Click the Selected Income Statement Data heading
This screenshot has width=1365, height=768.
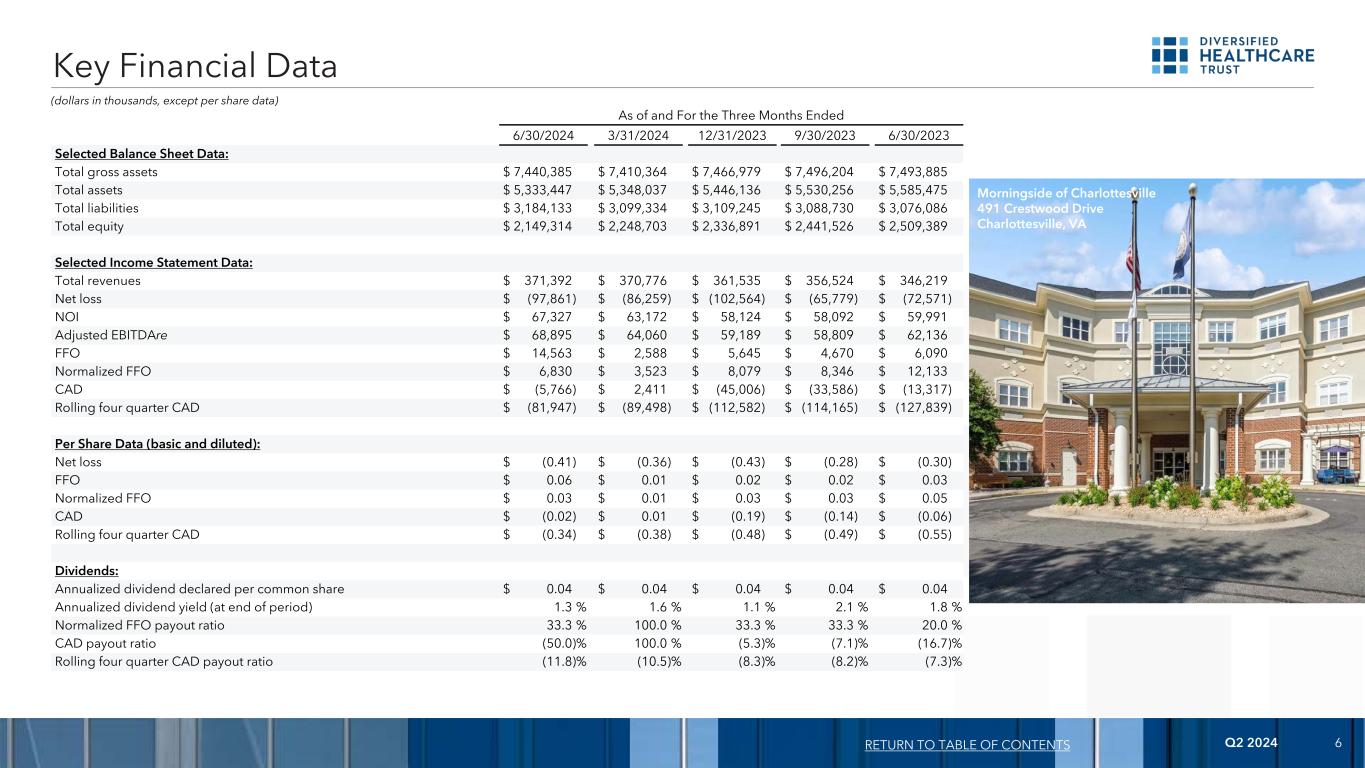[x=153, y=263]
